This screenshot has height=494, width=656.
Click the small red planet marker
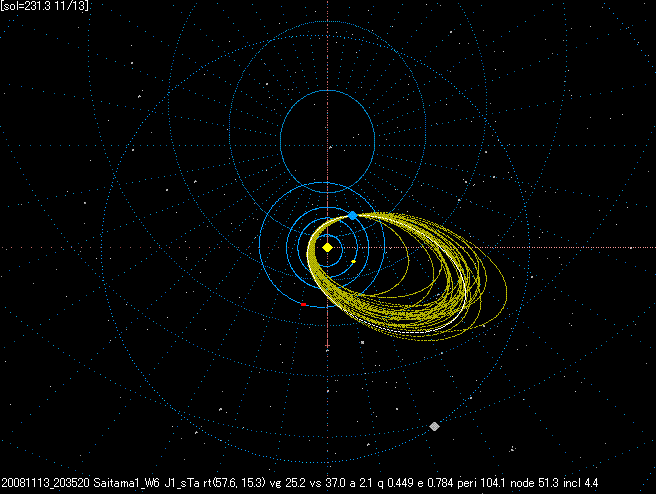coord(303,305)
